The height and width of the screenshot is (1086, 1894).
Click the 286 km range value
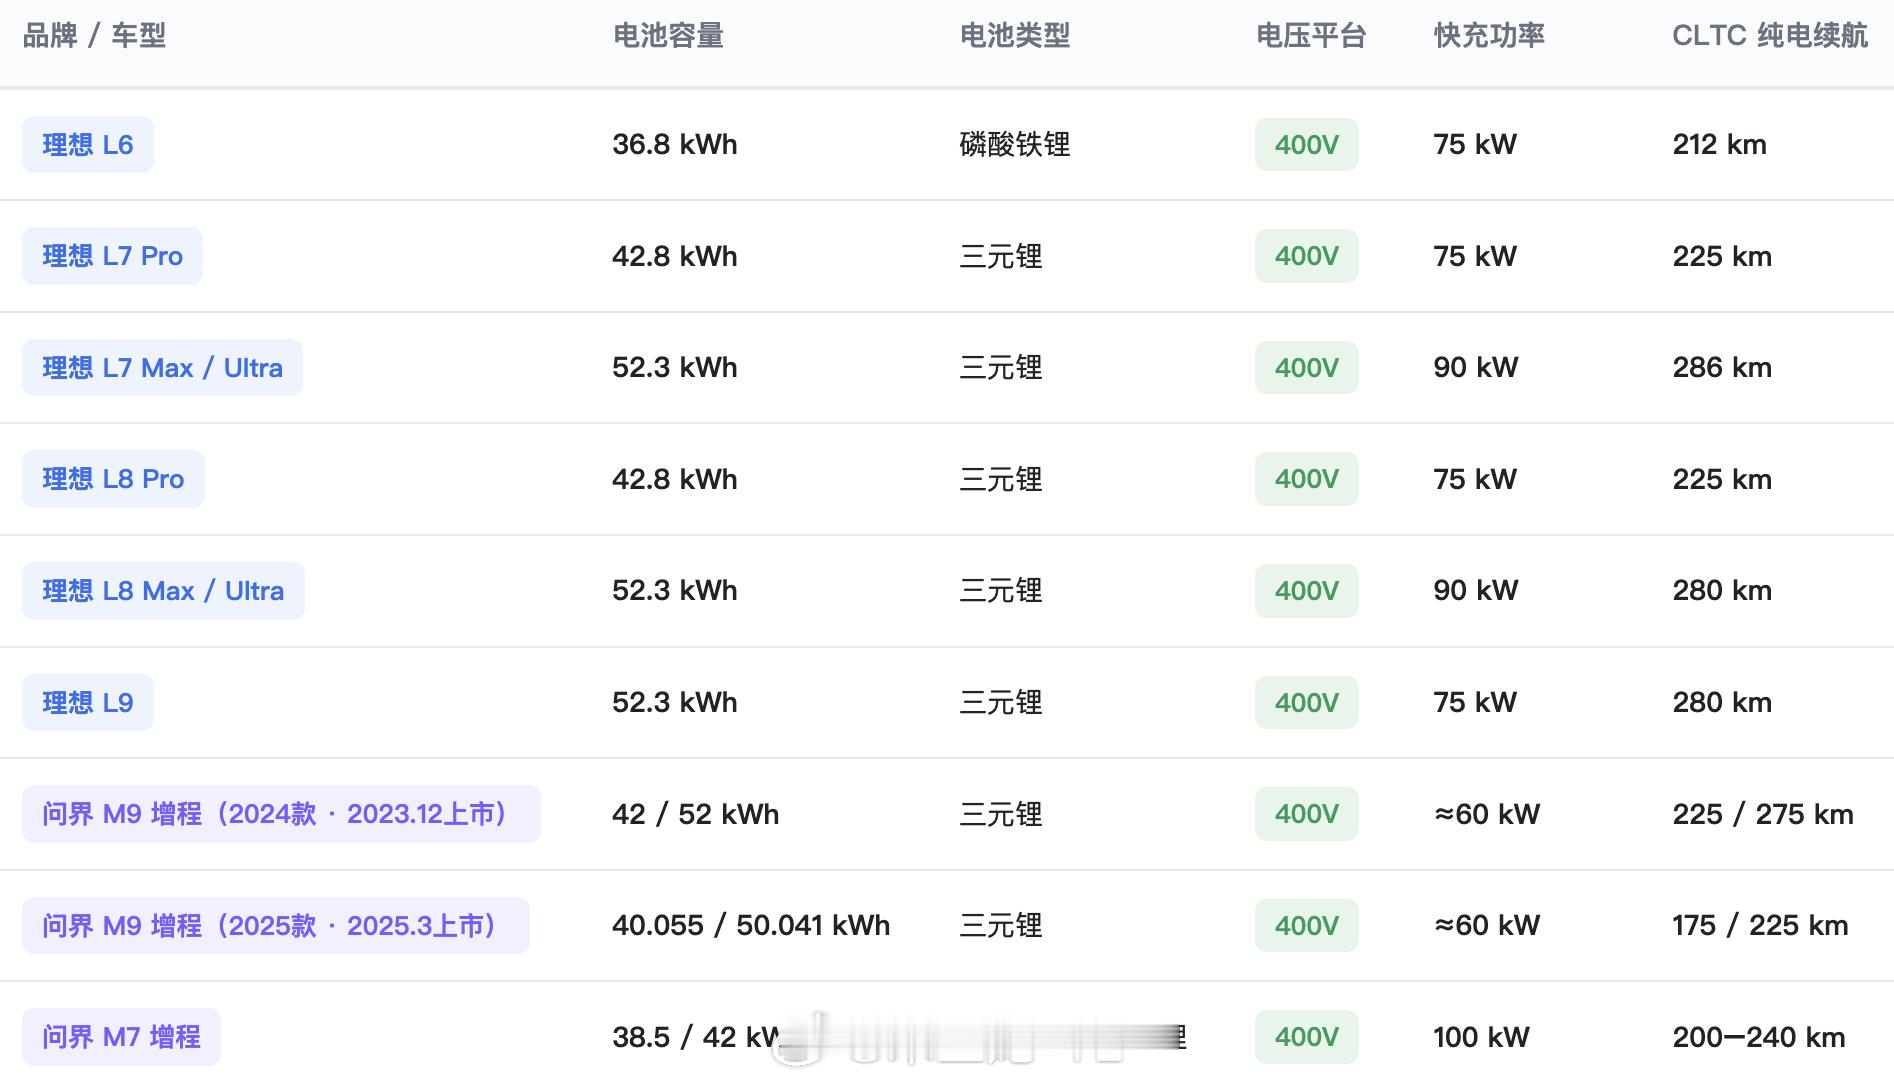coord(1722,368)
